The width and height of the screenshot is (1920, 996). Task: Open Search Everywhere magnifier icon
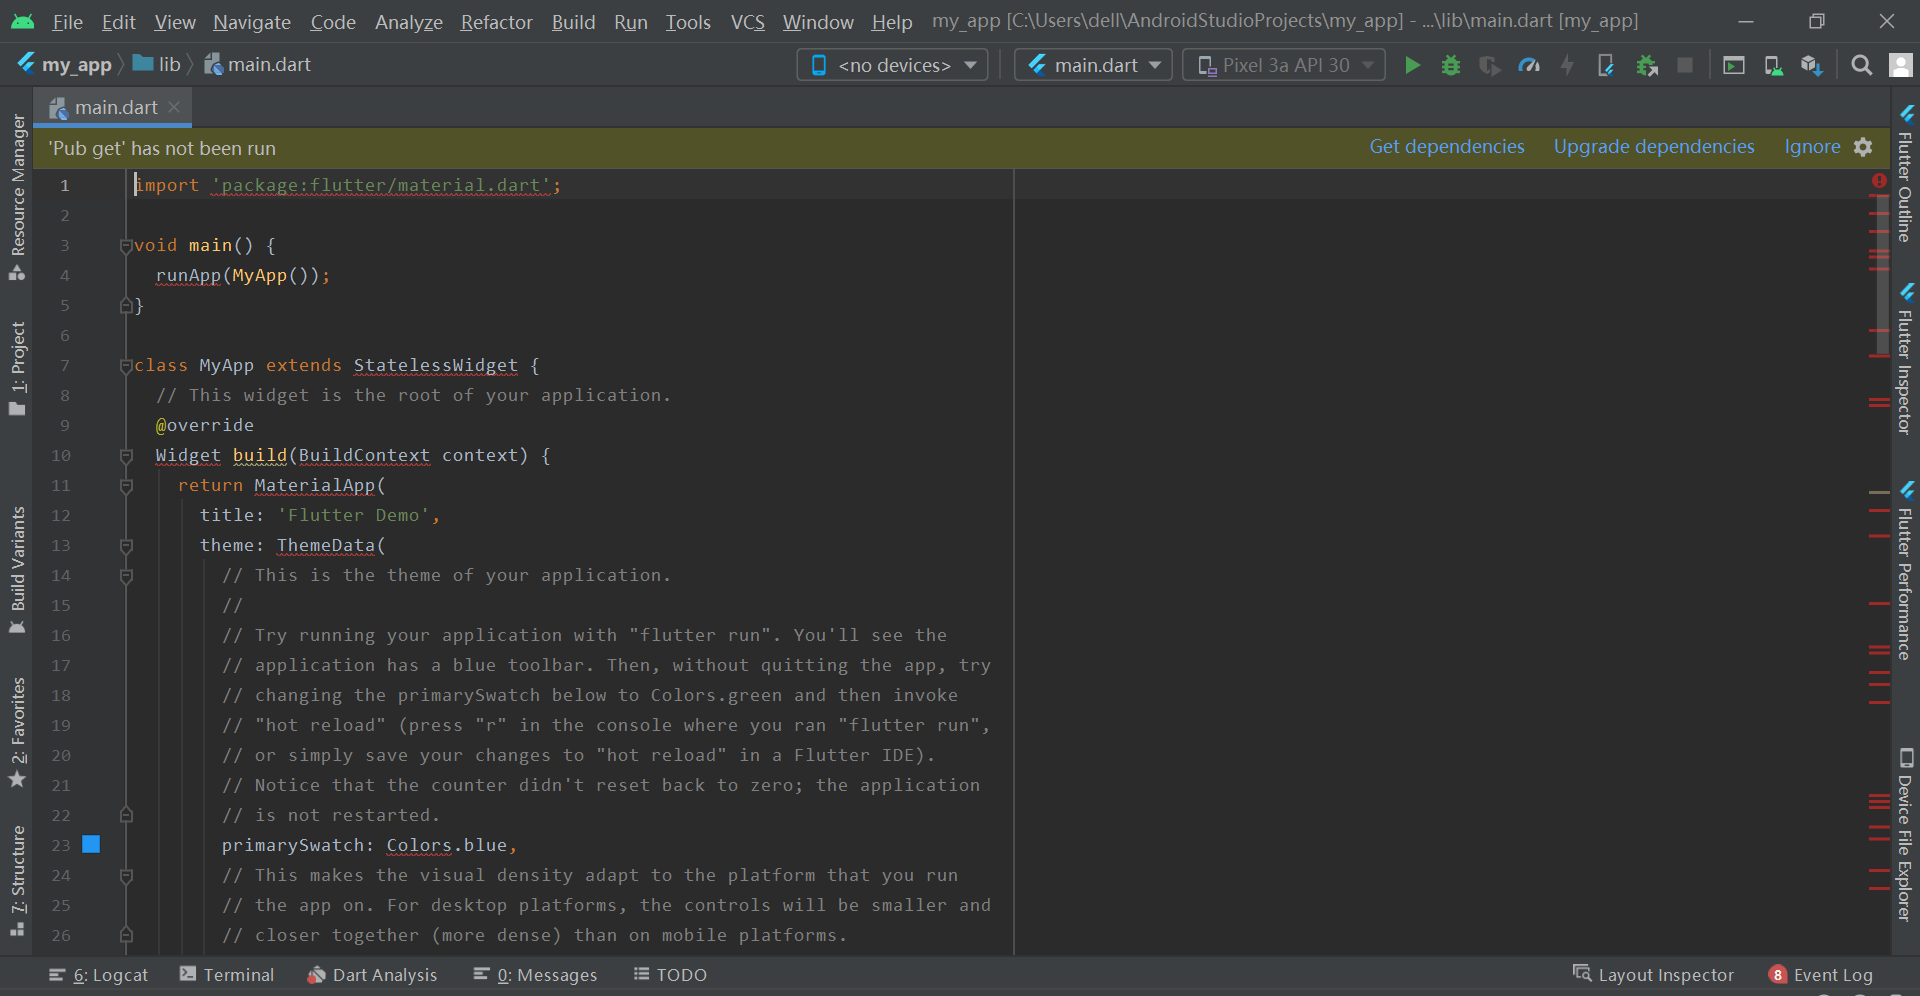point(1861,65)
